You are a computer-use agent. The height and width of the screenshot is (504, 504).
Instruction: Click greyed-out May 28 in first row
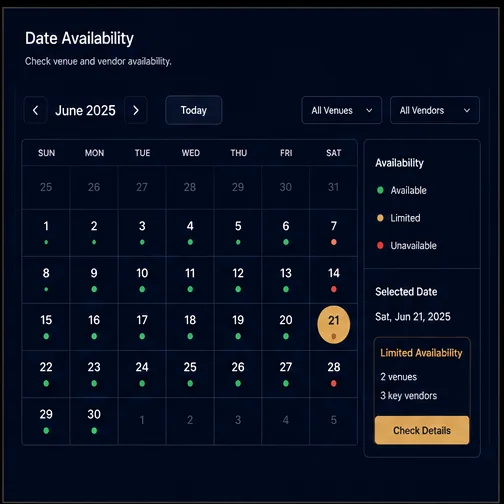point(190,187)
